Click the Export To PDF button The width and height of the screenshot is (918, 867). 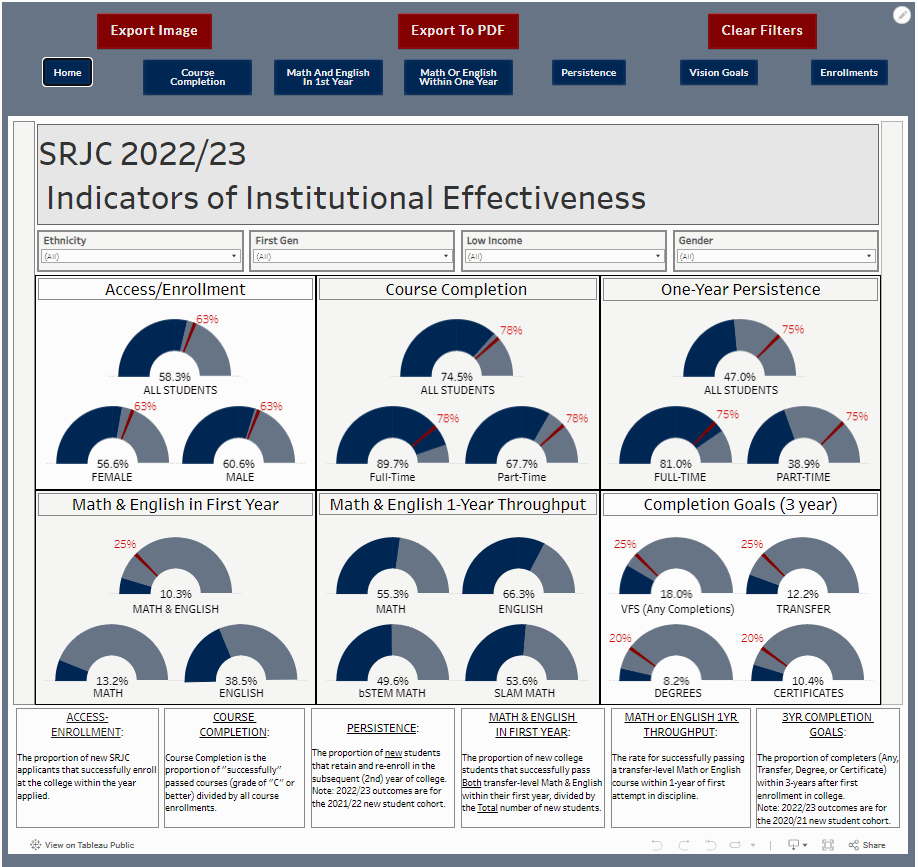point(458,31)
